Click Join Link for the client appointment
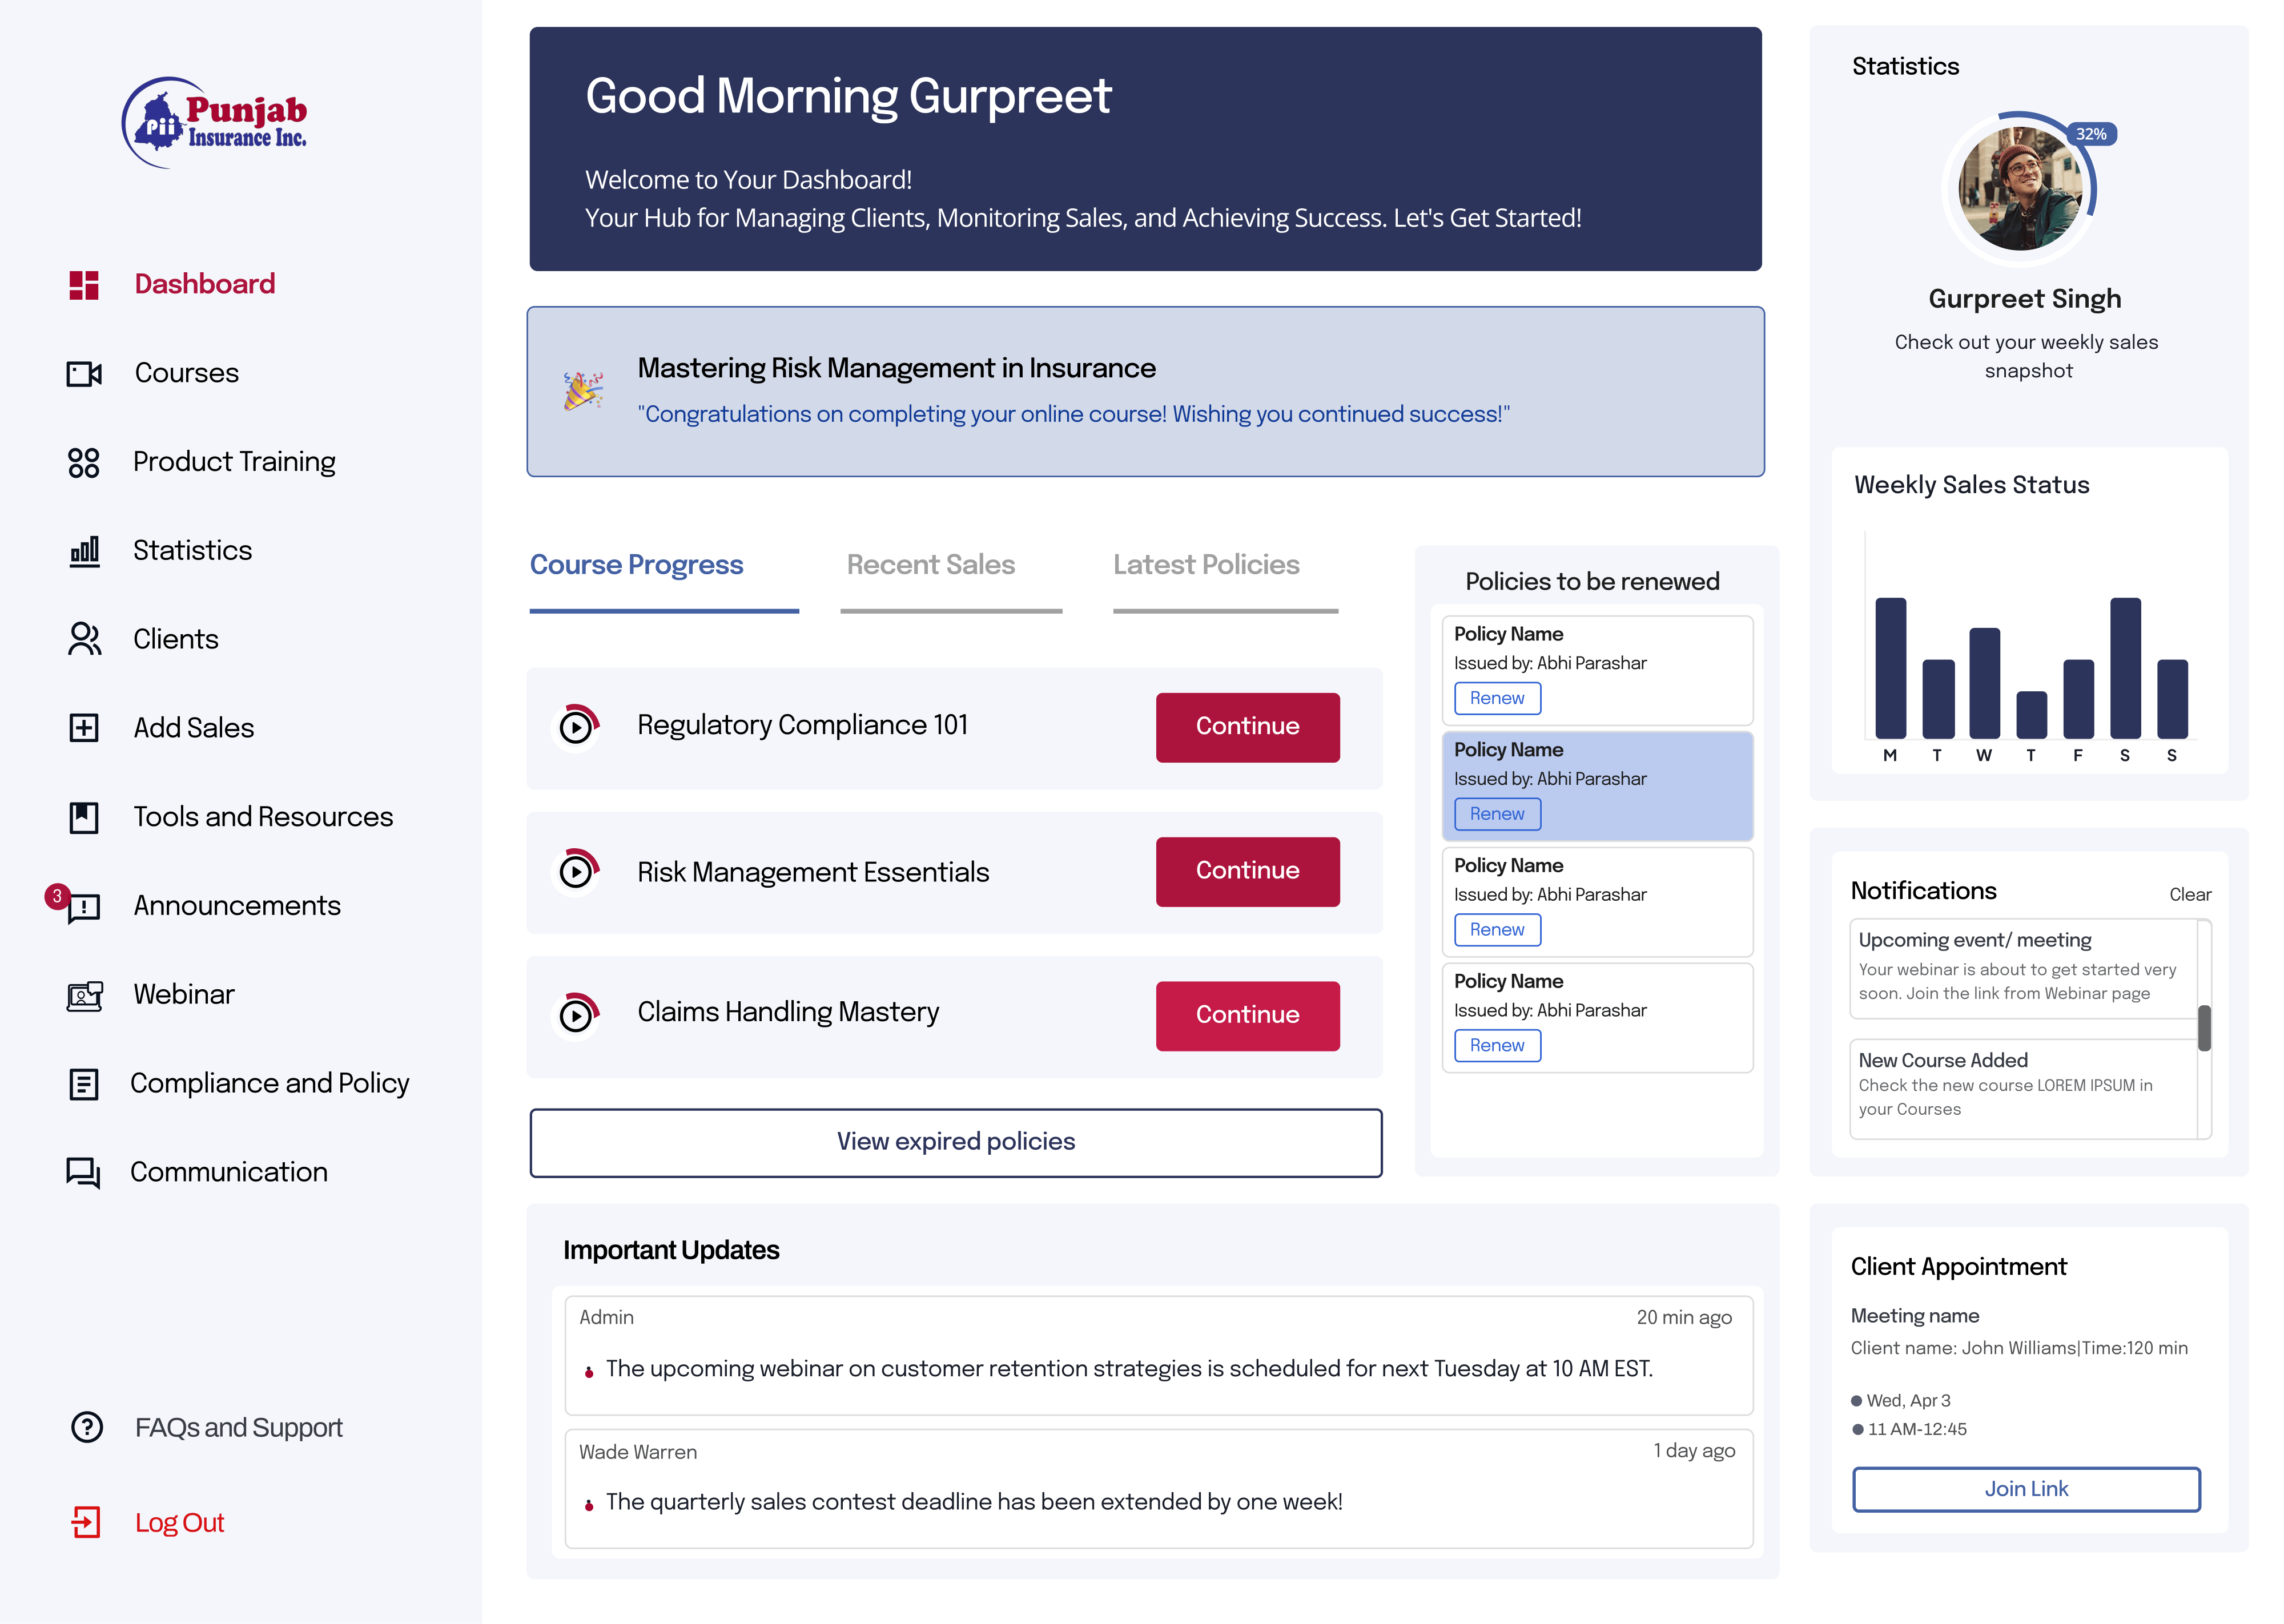 coord(2026,1489)
